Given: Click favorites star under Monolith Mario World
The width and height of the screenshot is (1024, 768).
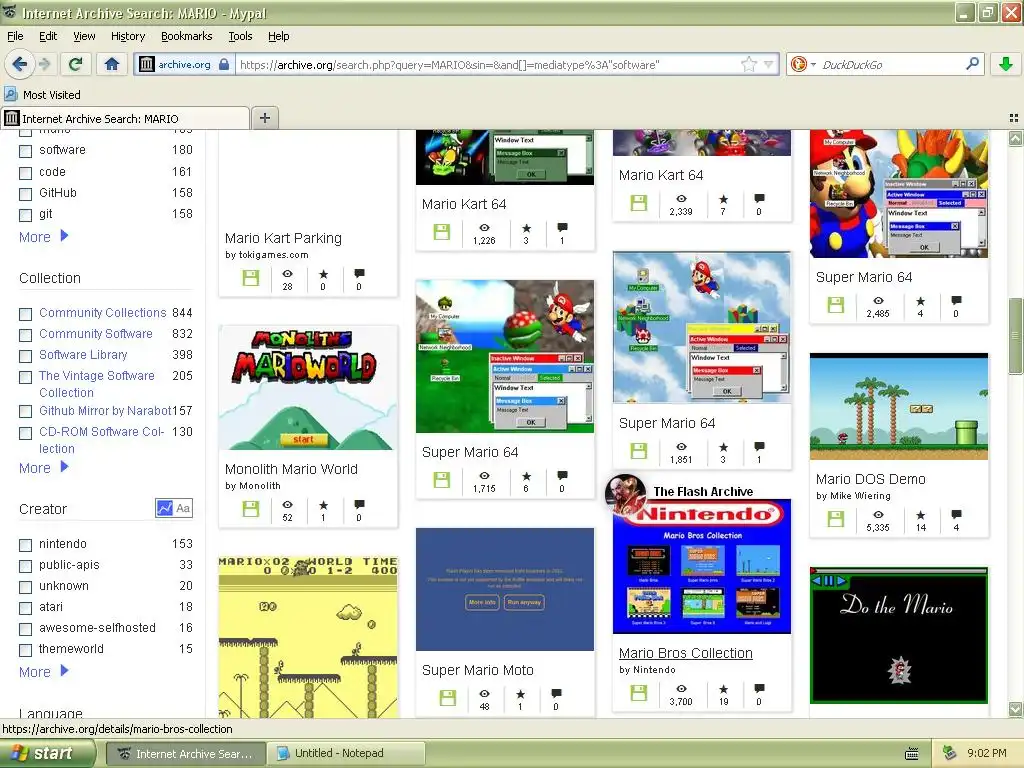Looking at the screenshot, I should [323, 505].
